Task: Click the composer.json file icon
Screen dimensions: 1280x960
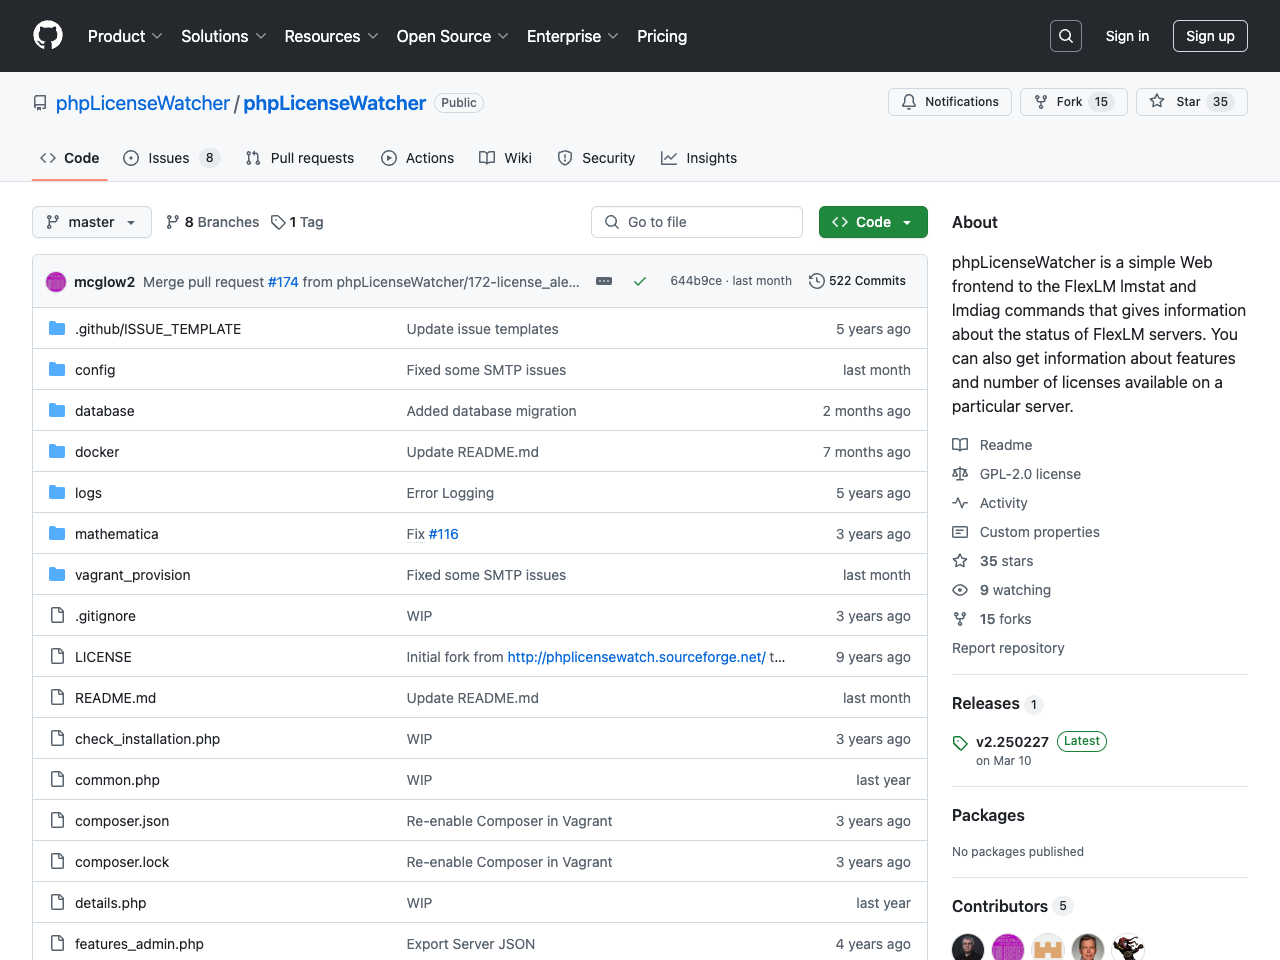Action: point(57,821)
